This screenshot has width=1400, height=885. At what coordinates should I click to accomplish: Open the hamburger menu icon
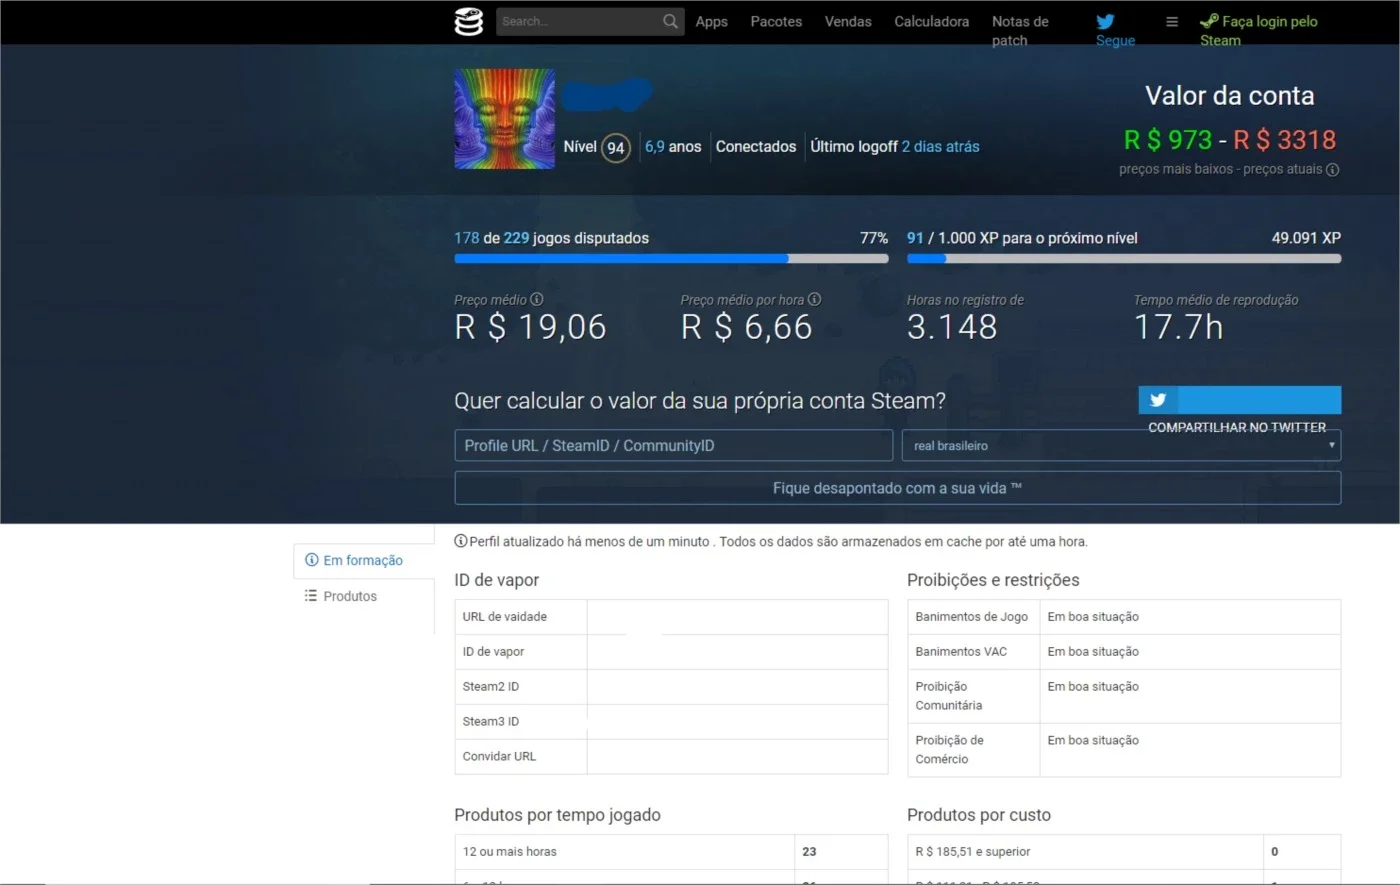click(x=1172, y=21)
